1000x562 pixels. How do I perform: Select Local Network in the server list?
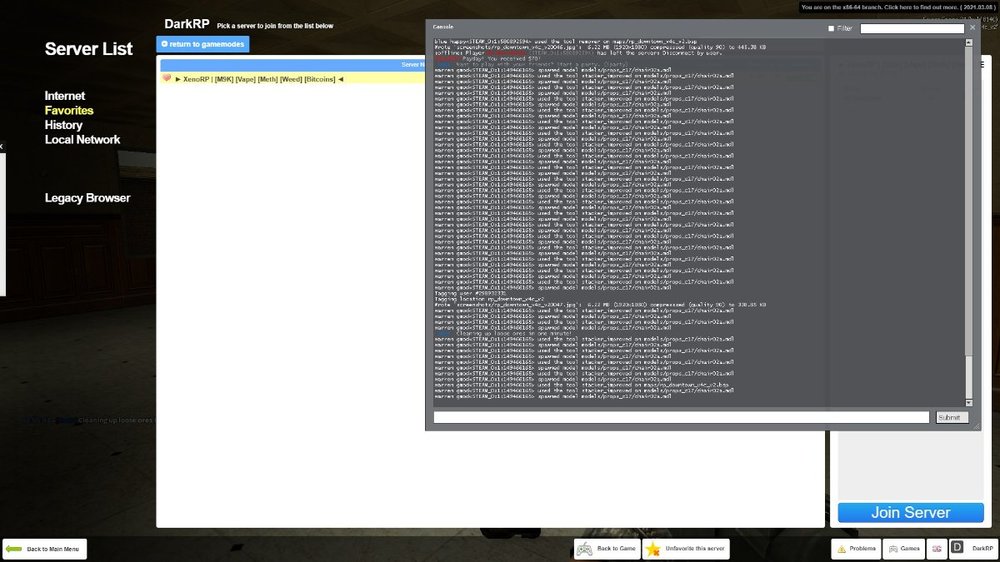tap(82, 140)
